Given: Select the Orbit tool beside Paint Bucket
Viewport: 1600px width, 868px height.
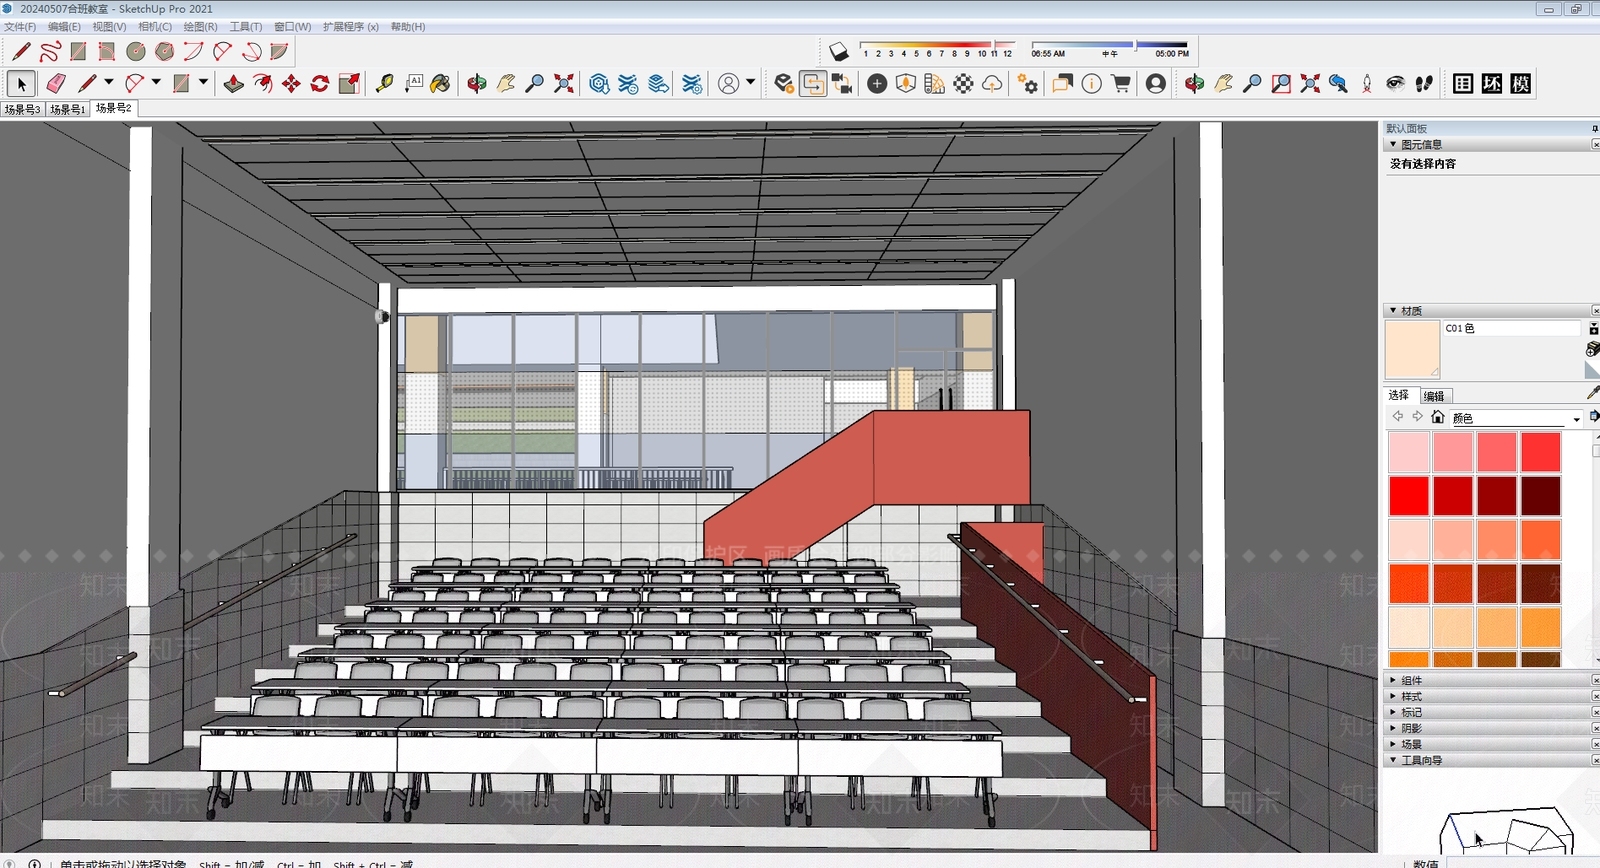Looking at the screenshot, I should [x=476, y=84].
